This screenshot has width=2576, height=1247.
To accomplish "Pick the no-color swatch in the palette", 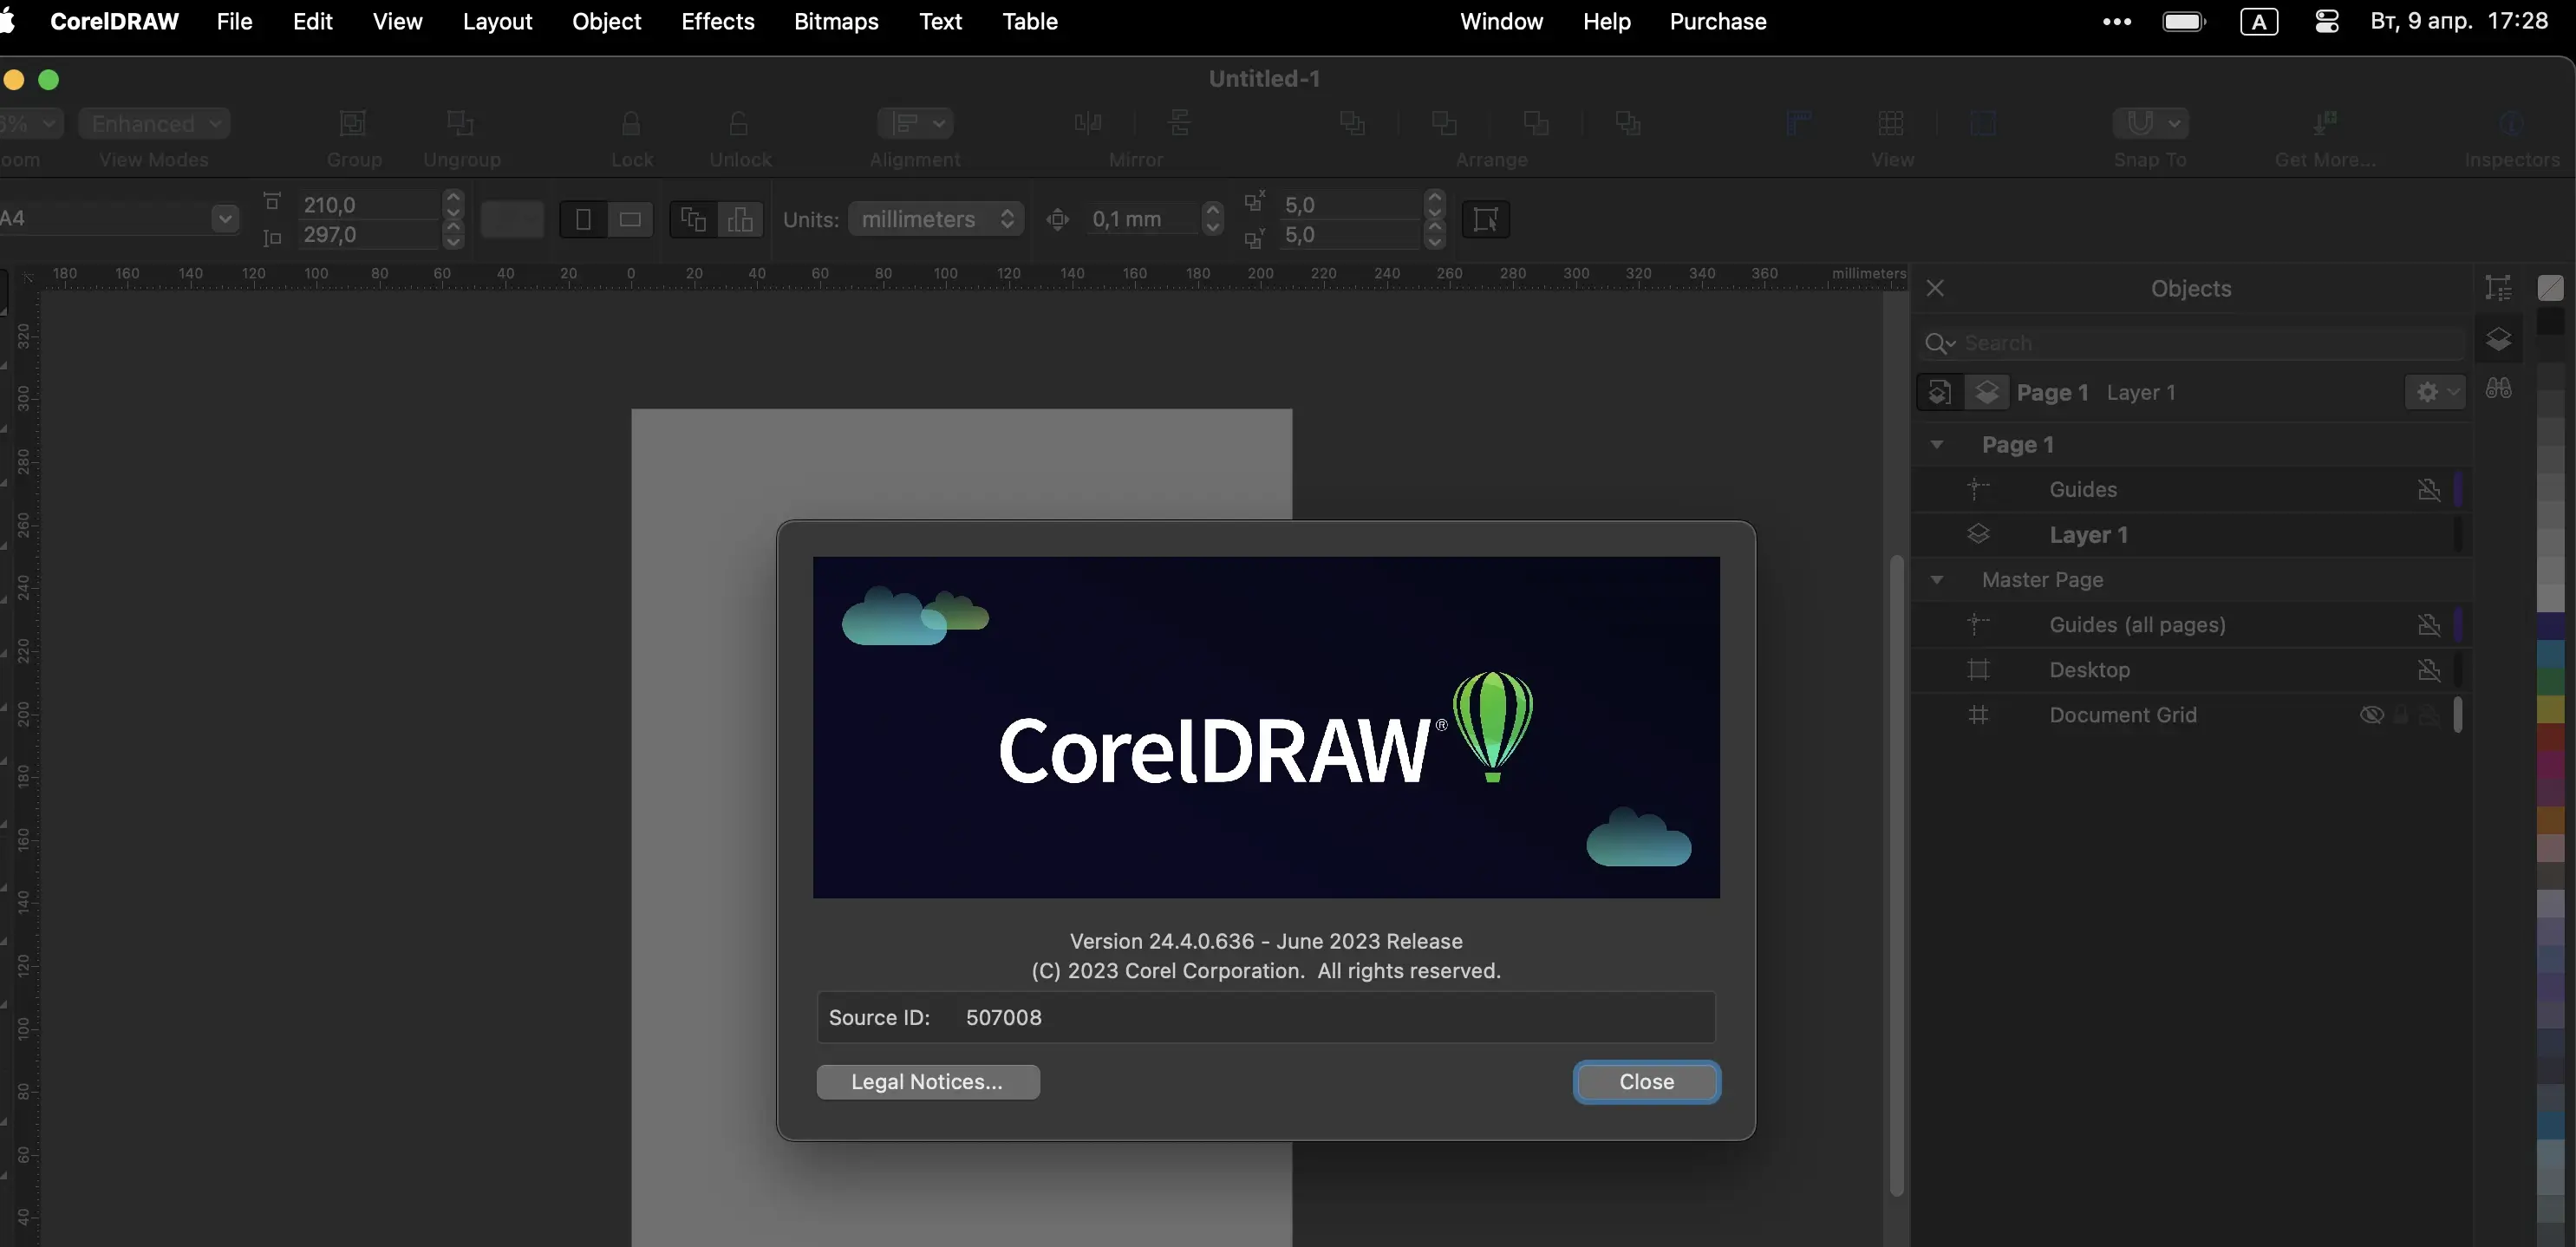I will 2550,288.
